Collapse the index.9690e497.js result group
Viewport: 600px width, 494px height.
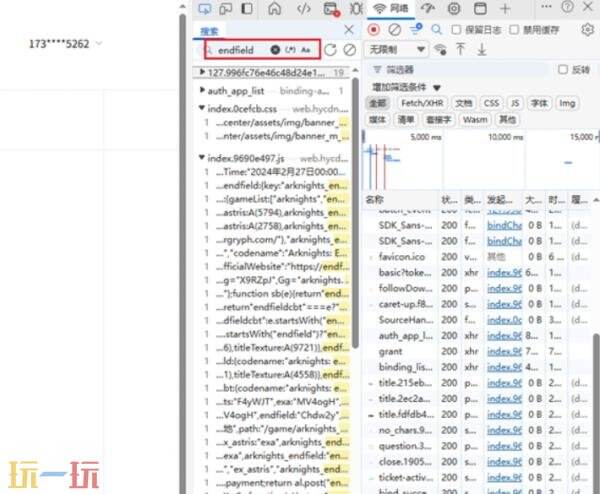click(x=201, y=158)
